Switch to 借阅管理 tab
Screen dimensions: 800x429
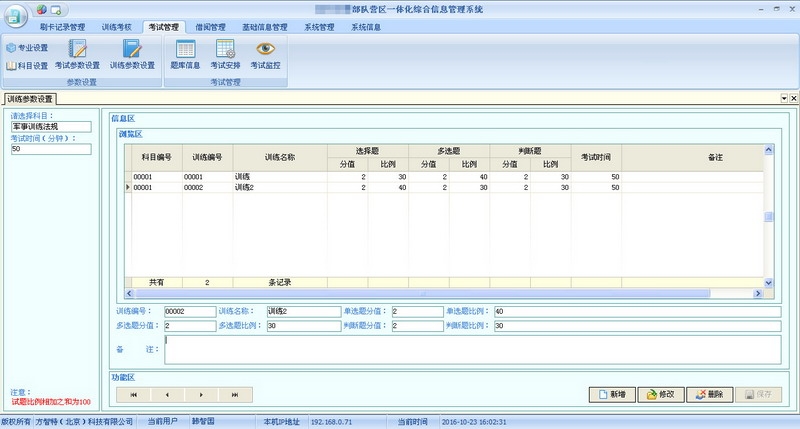coord(210,27)
